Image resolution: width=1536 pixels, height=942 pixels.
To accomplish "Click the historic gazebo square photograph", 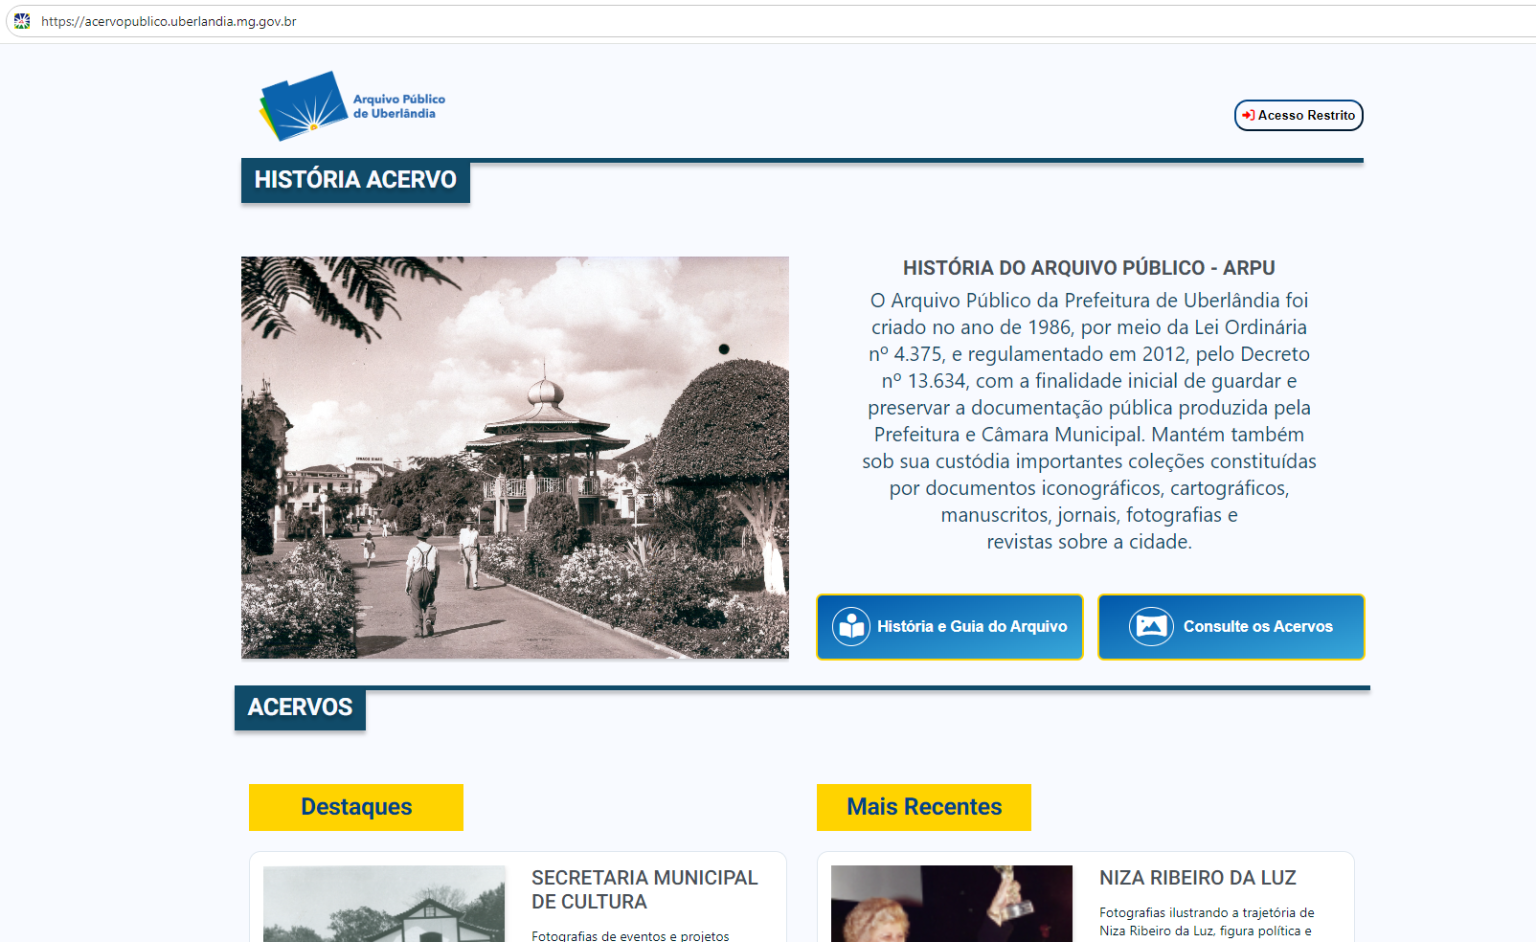I will click(515, 457).
